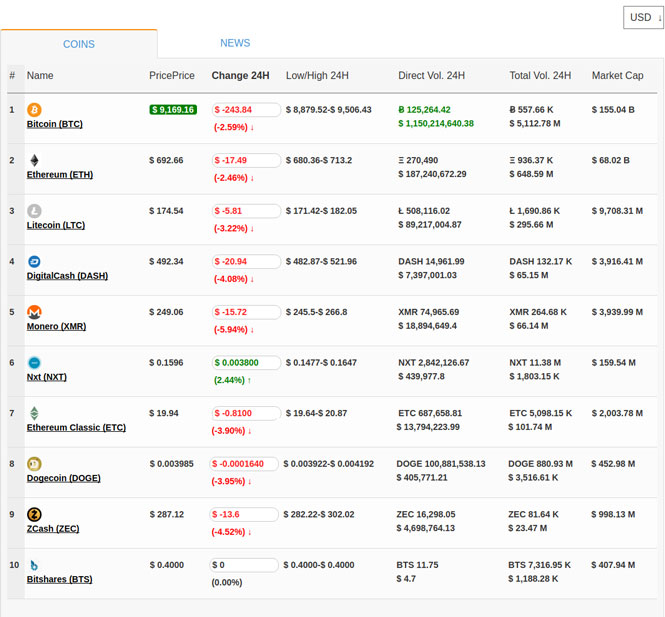Open the DigitalCash (DASH) link
Viewport: 665px width, 617px height.
point(67,276)
